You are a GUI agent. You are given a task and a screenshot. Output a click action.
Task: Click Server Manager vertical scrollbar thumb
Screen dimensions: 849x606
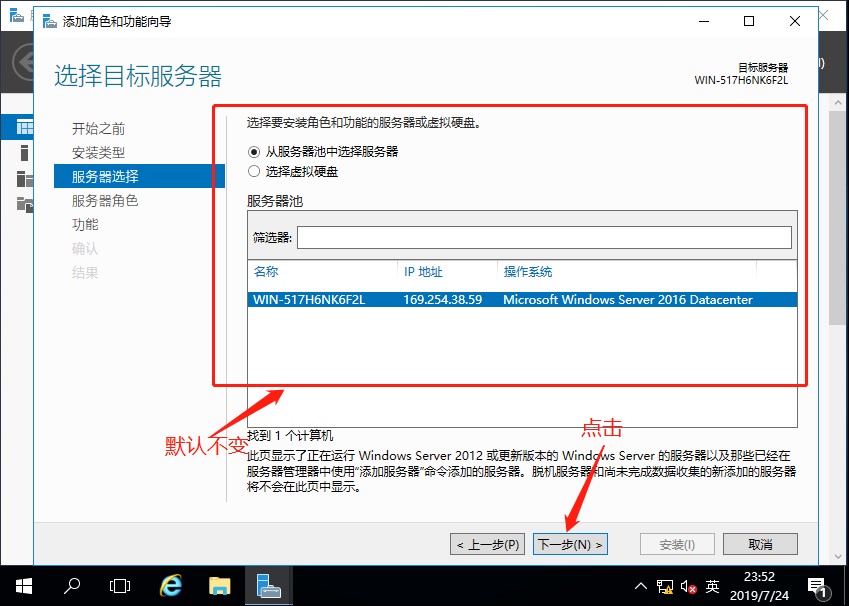(x=839, y=219)
